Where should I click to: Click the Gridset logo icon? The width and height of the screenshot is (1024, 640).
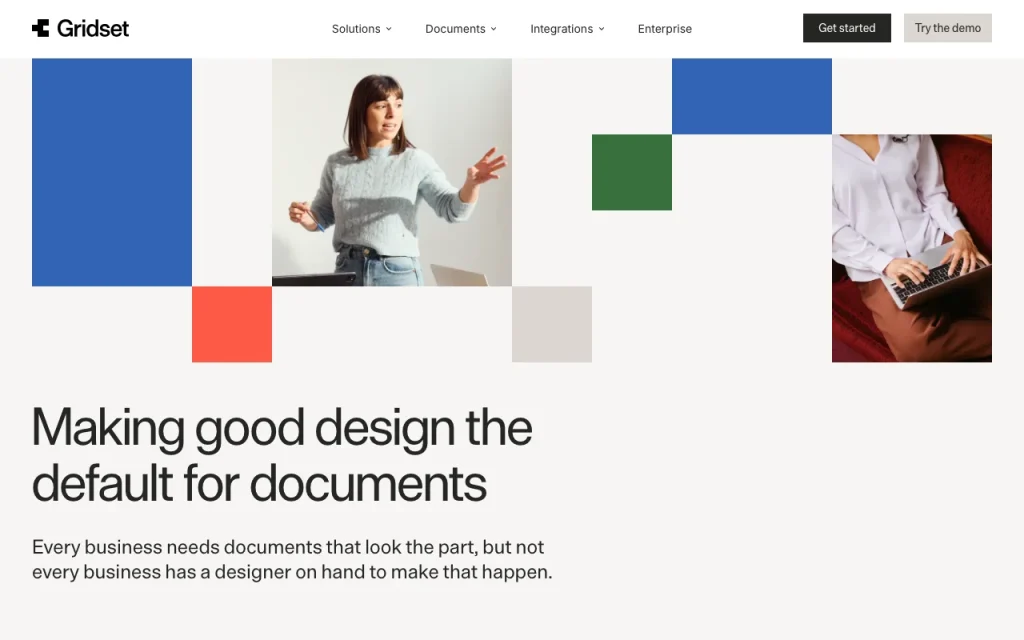pyautogui.click(x=40, y=28)
